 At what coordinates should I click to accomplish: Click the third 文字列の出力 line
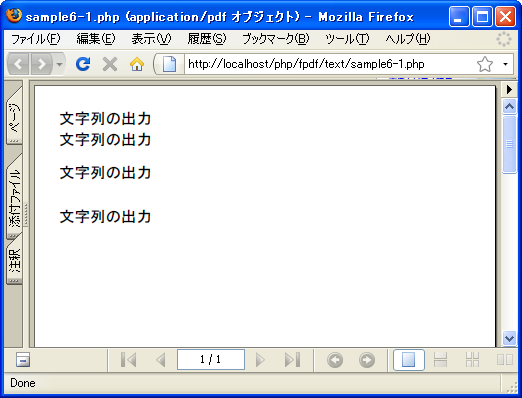105,173
